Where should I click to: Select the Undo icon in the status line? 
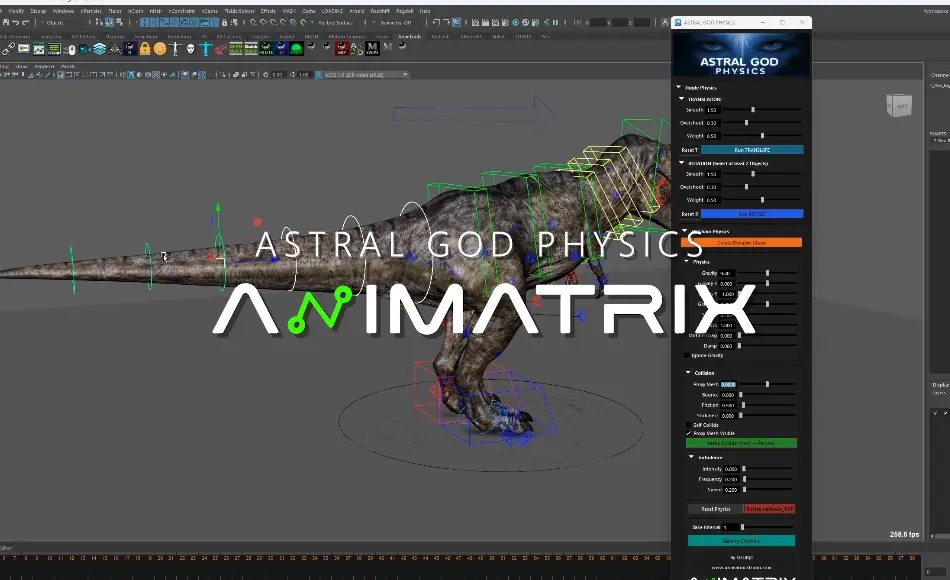click(x=15, y=20)
